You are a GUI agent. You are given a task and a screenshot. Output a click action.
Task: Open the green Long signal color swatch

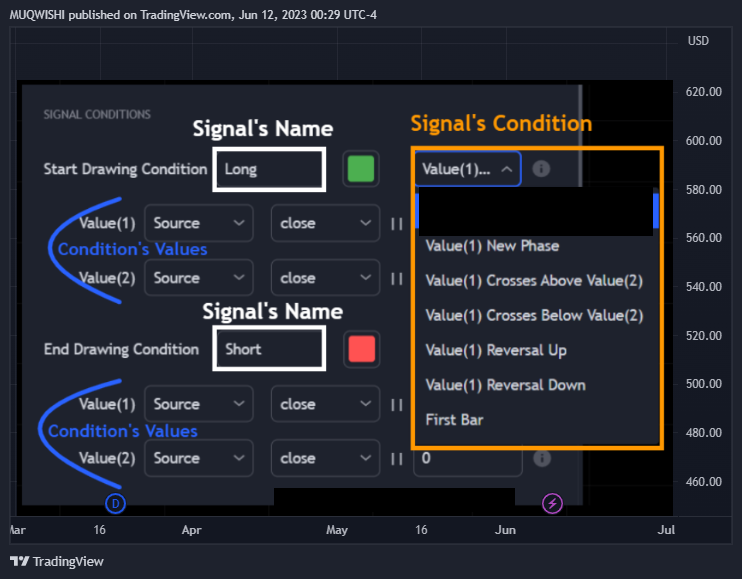coord(361,169)
